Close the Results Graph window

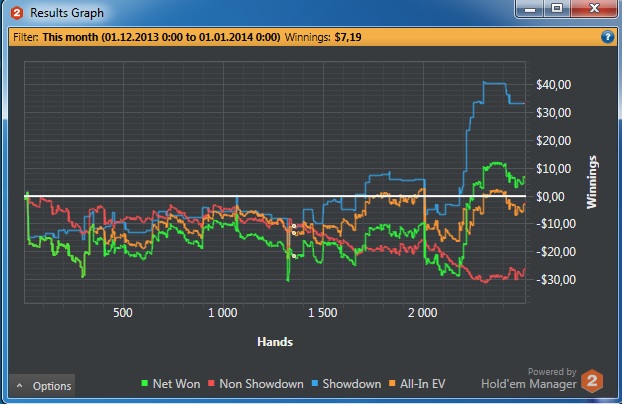click(594, 8)
